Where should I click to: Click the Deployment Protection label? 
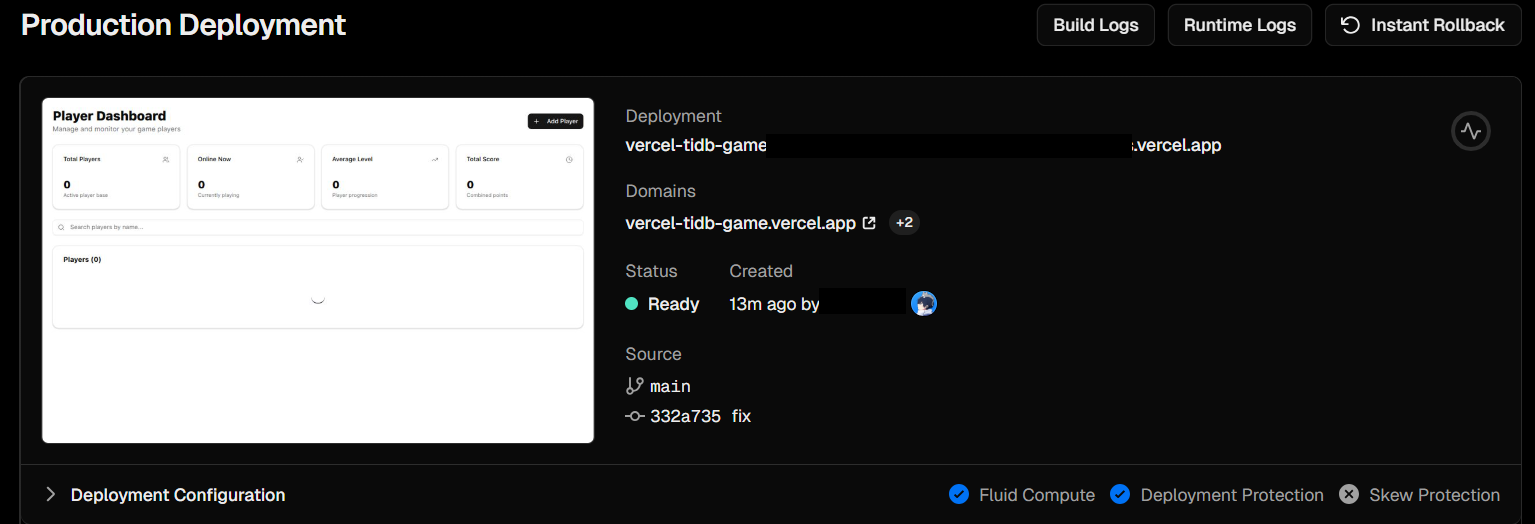pos(1232,495)
